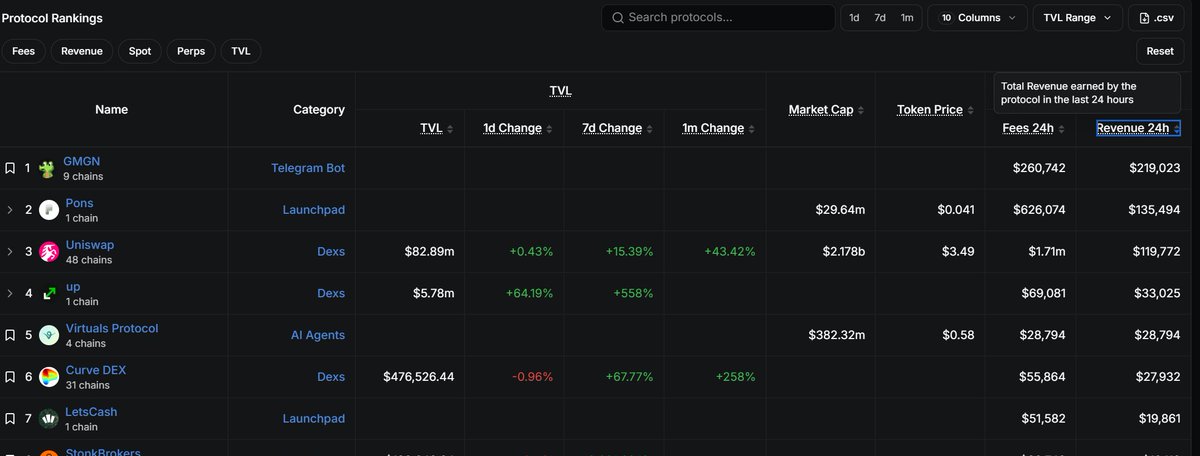Open the Curve DEX link

(x=95, y=370)
